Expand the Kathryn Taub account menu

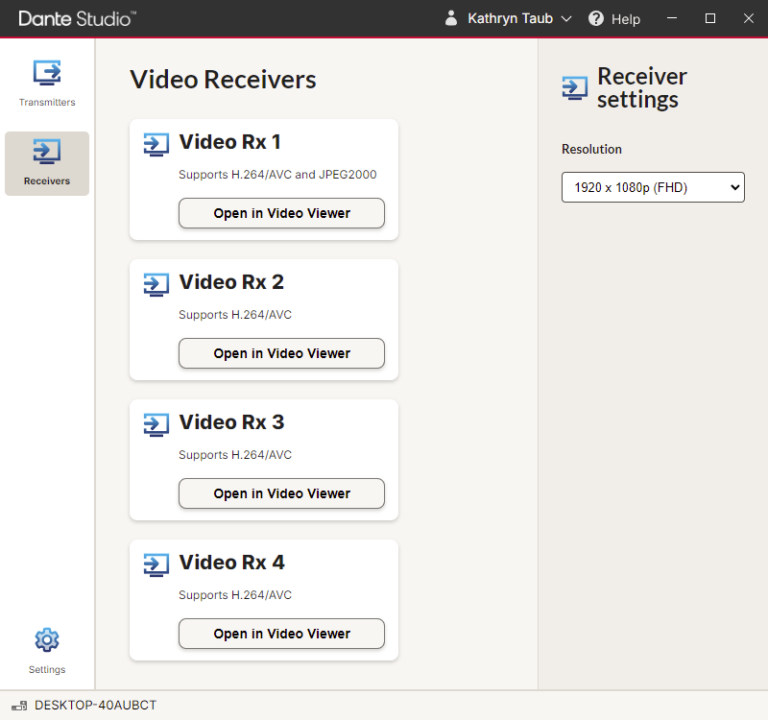[x=566, y=19]
